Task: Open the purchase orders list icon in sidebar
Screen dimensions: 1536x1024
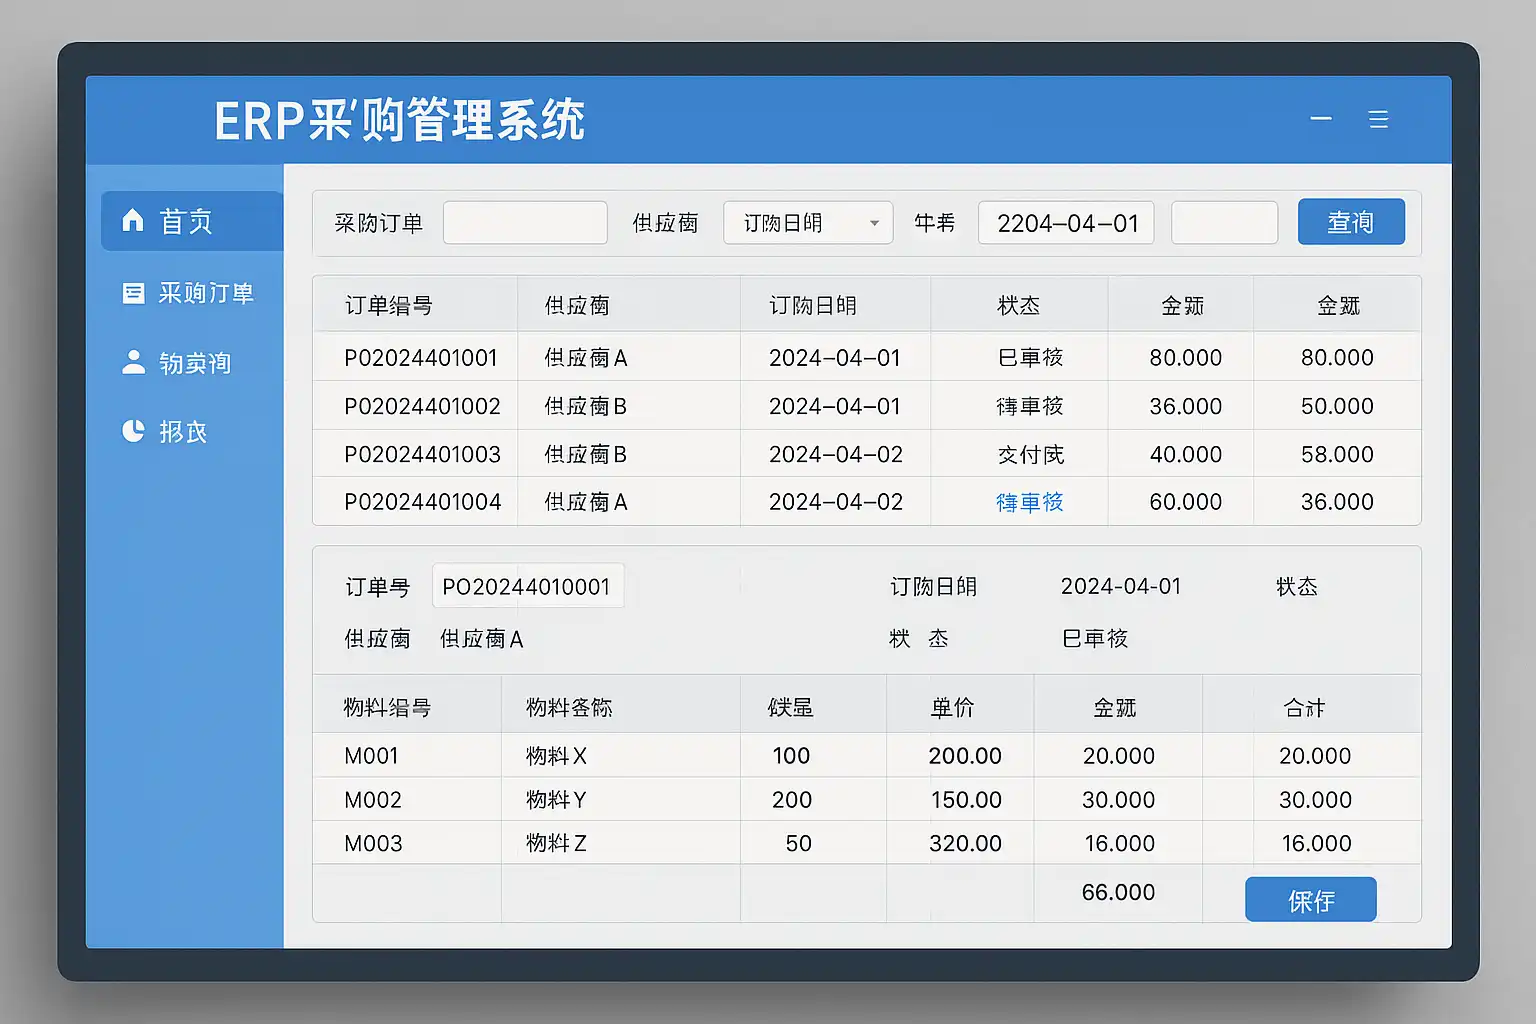Action: click(x=133, y=293)
